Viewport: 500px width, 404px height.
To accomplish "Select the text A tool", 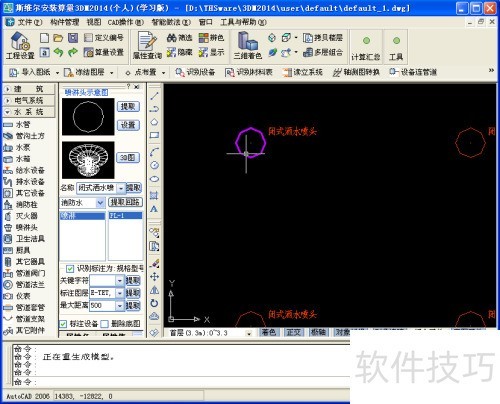I will [x=154, y=209].
